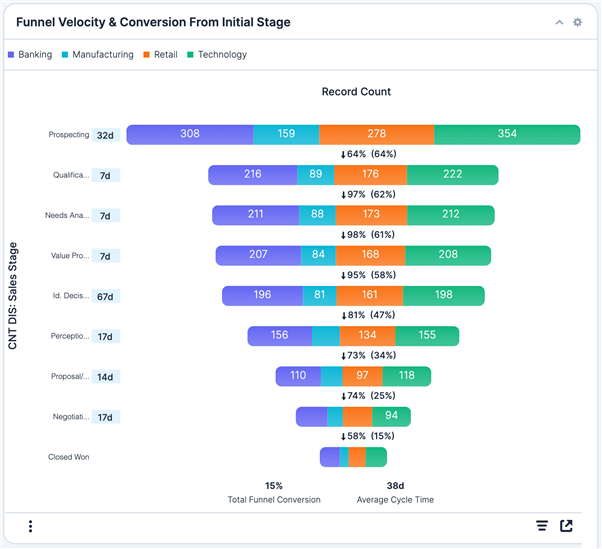Select the Closed Won stage label
This screenshot has height=549, width=602.
tap(69, 457)
